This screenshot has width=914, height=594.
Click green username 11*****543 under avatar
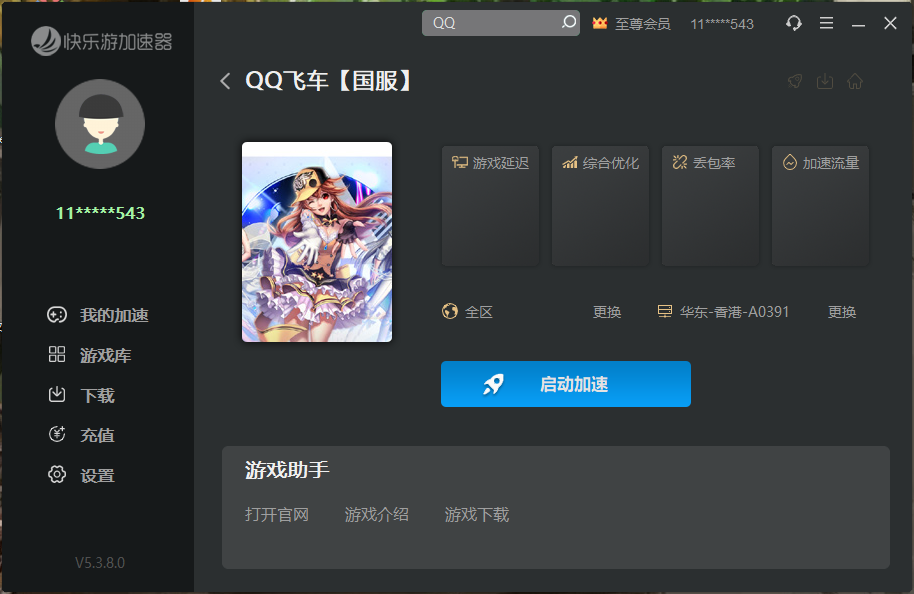(100, 213)
